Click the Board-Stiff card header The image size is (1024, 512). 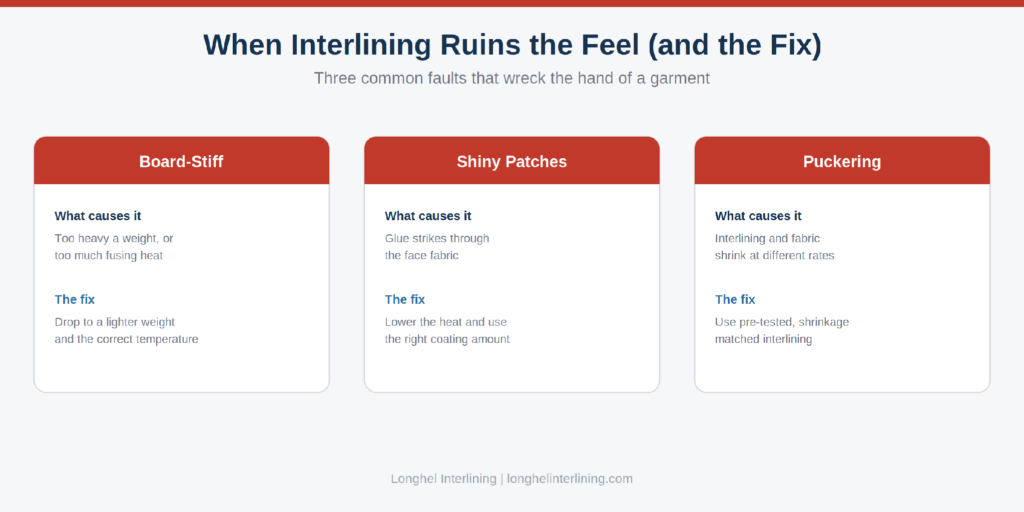coord(182,161)
